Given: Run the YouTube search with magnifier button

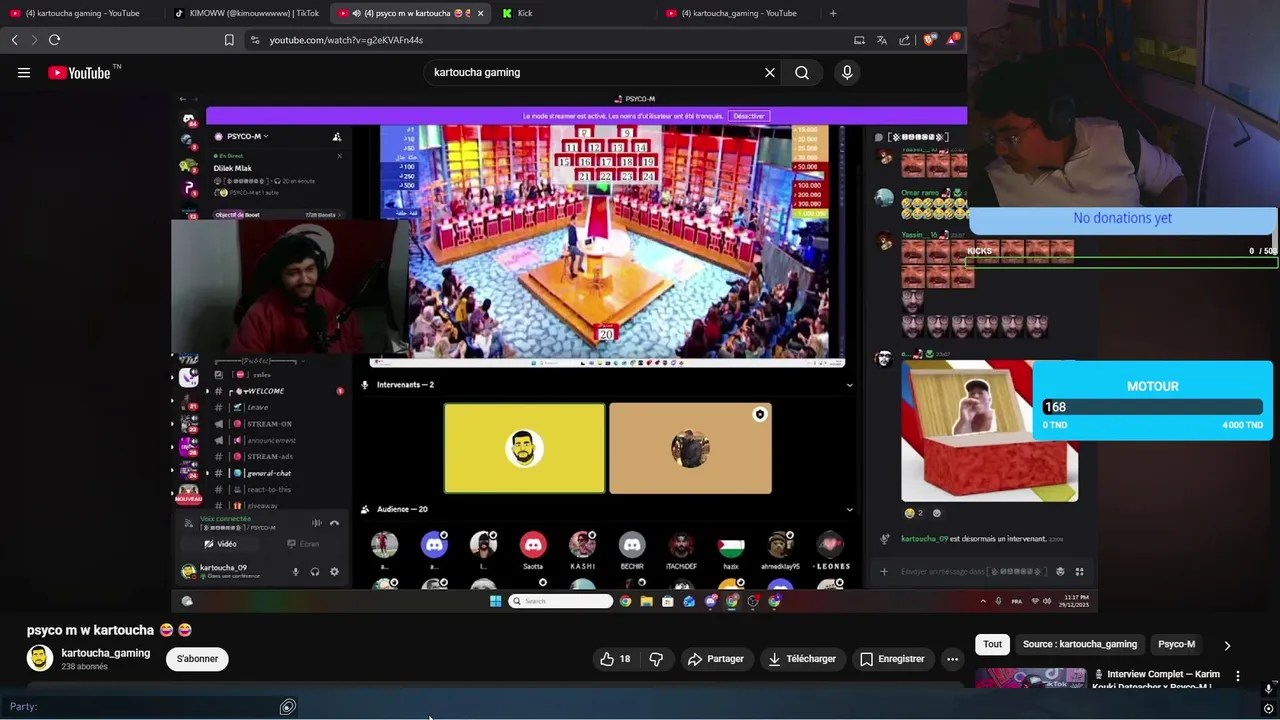Looking at the screenshot, I should coord(802,72).
